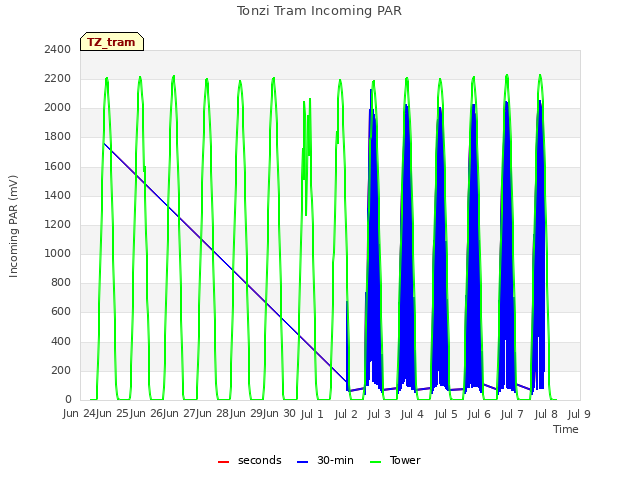Click the 1600 y-axis tick label
The width and height of the screenshot is (640, 480).
point(58,166)
